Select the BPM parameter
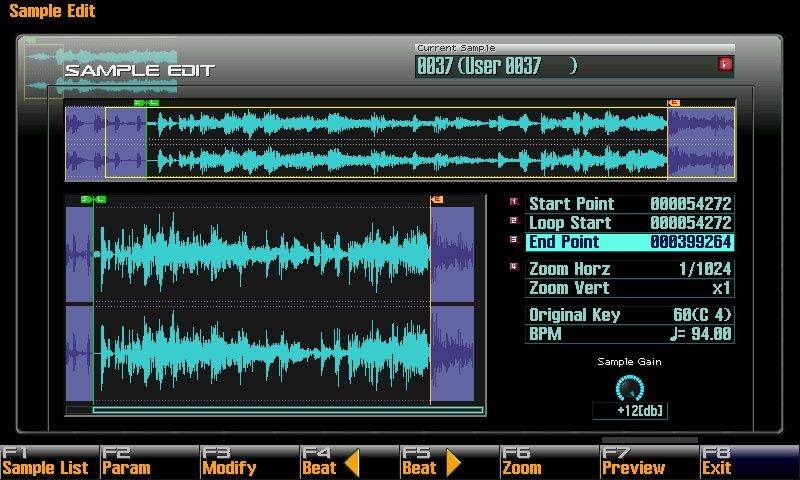800x480 pixels. point(630,334)
